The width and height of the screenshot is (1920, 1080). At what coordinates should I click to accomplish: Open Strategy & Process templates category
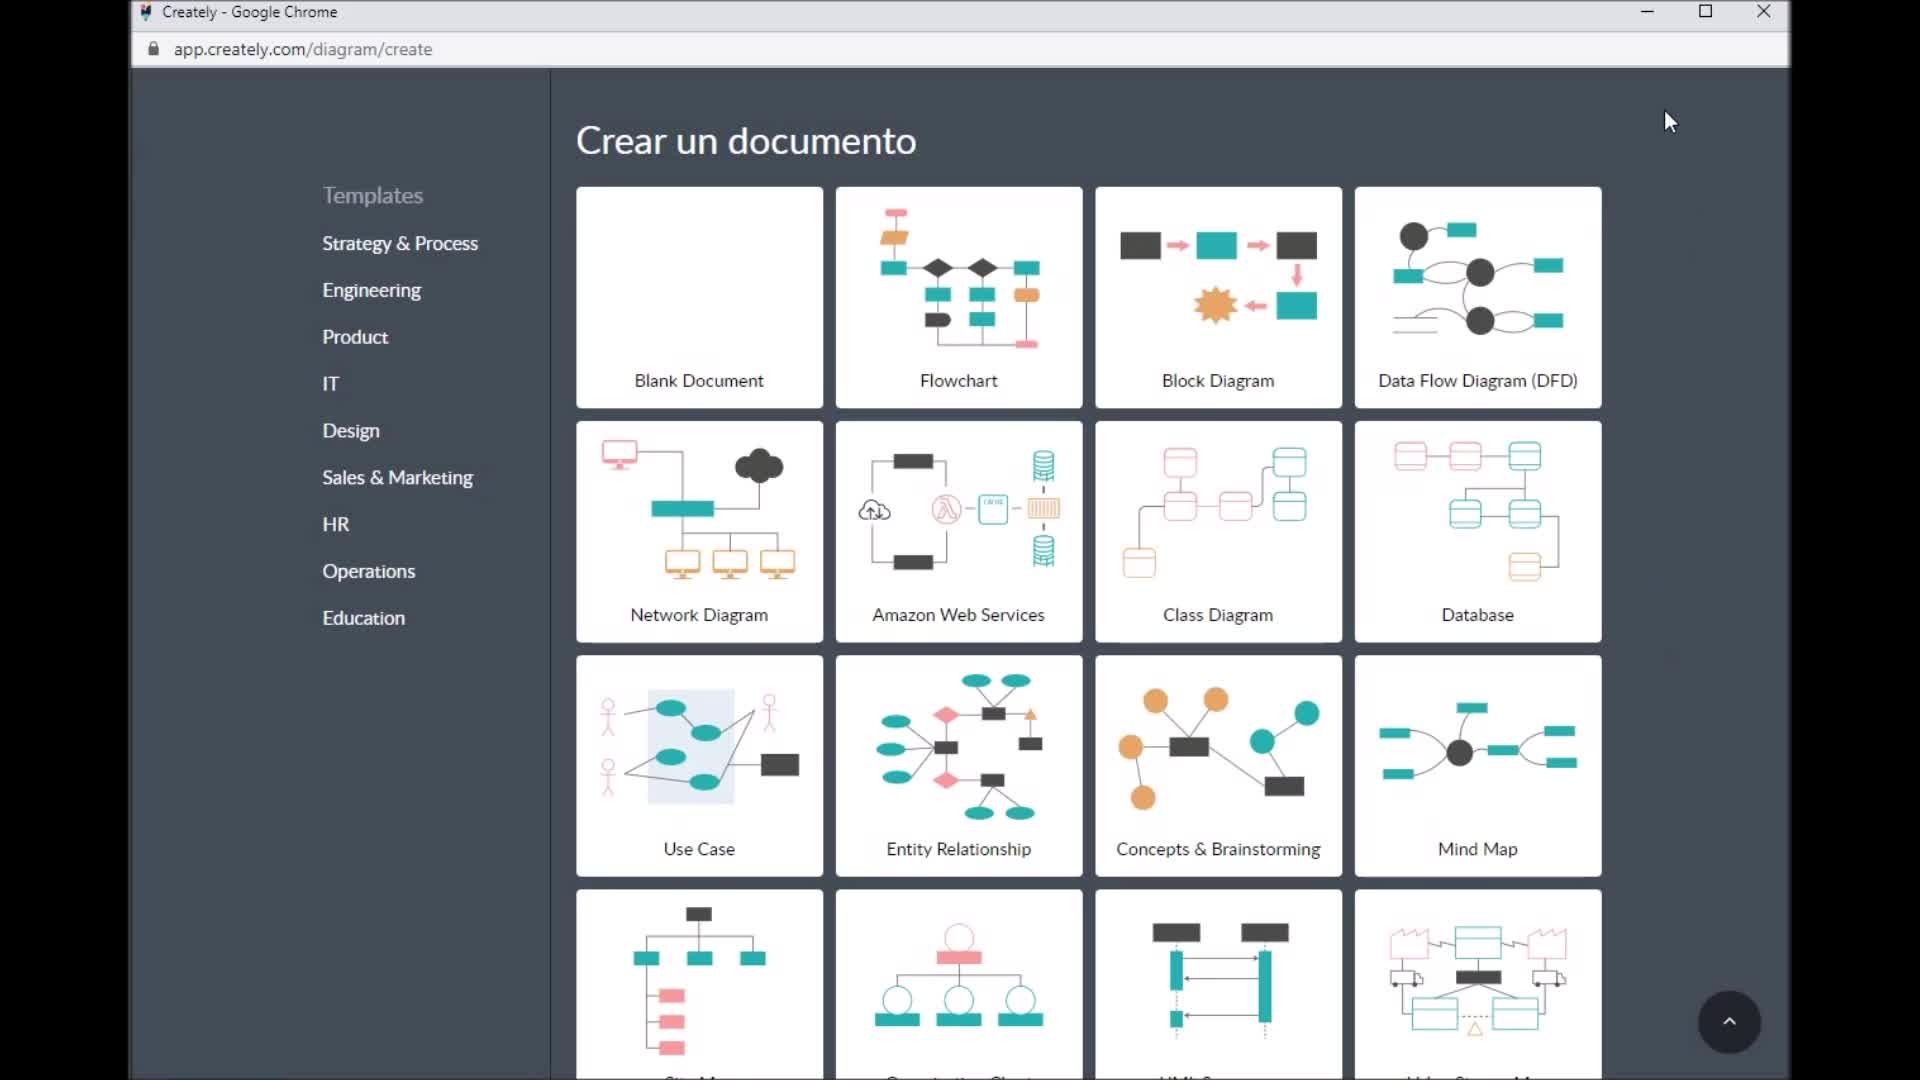(400, 243)
